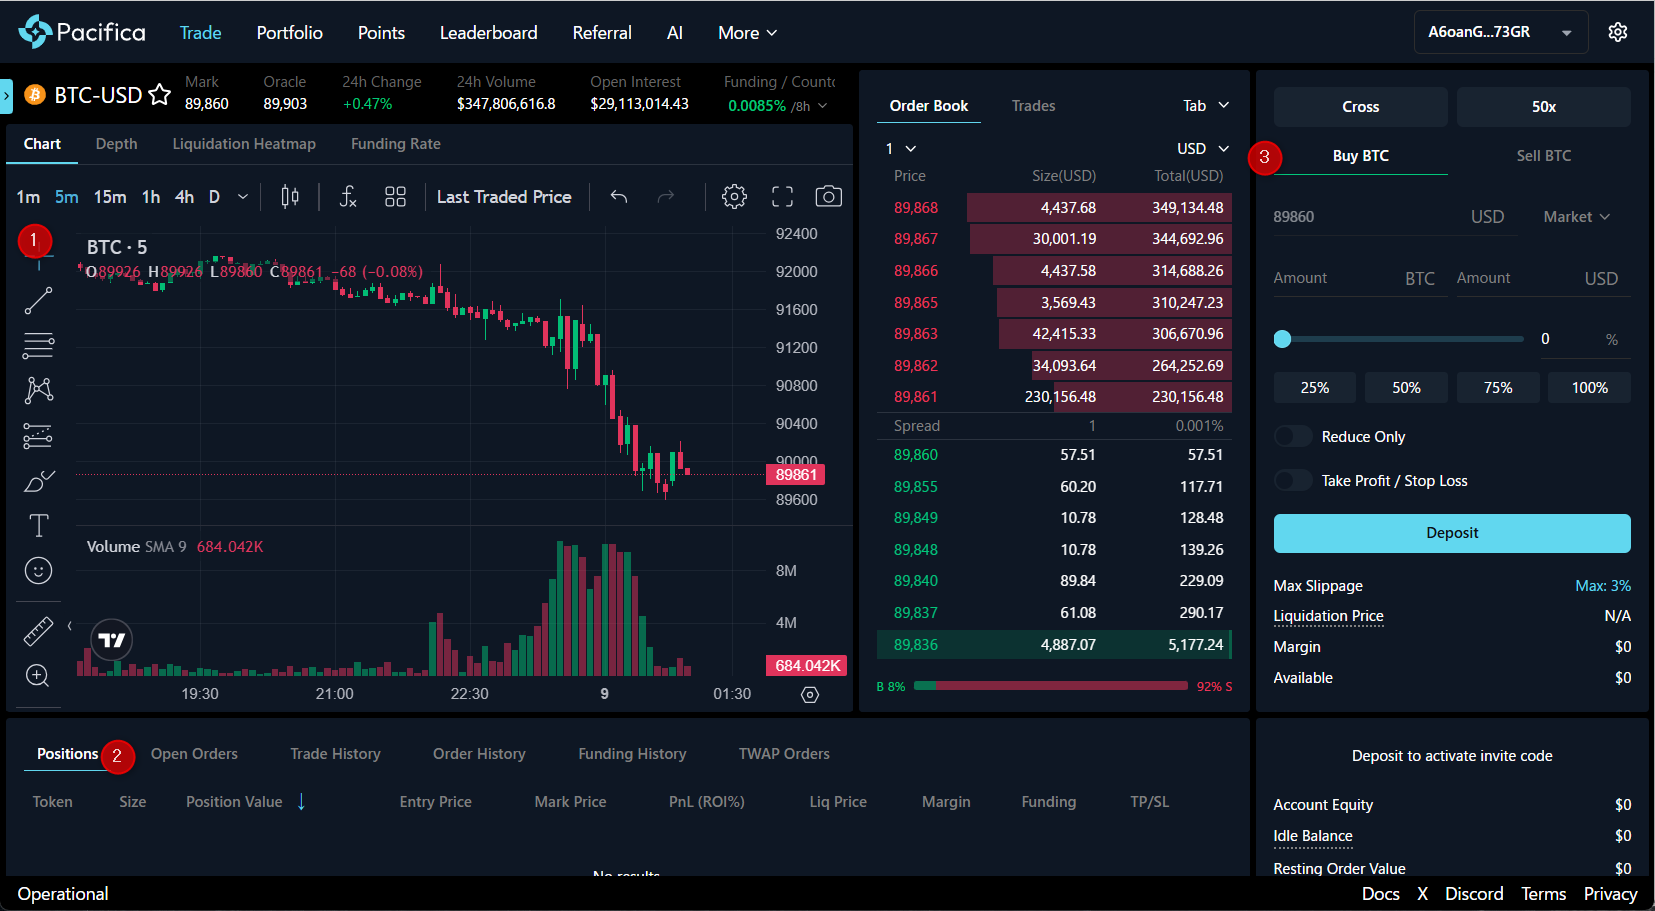Take a chart snapshot with camera icon
This screenshot has height=911, width=1655.
(x=828, y=197)
